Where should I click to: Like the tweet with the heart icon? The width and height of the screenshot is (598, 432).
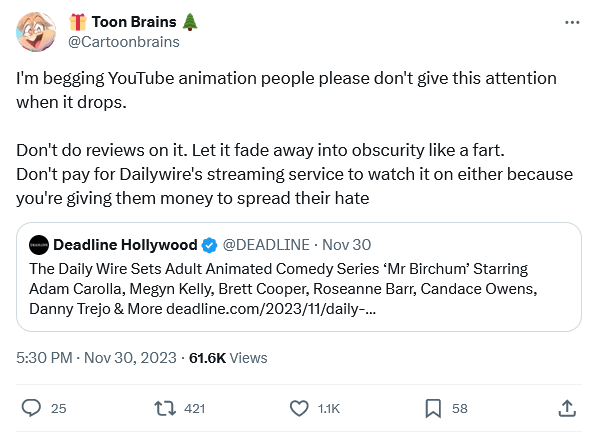pos(299,408)
